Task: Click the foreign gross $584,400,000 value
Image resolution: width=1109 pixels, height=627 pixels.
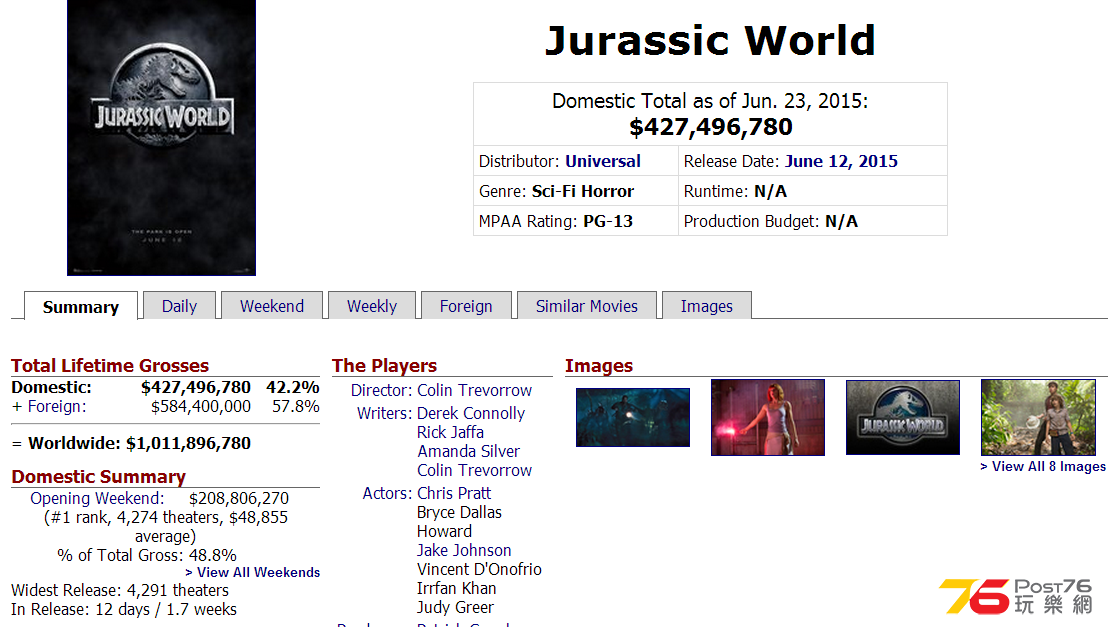Action: coord(201,406)
